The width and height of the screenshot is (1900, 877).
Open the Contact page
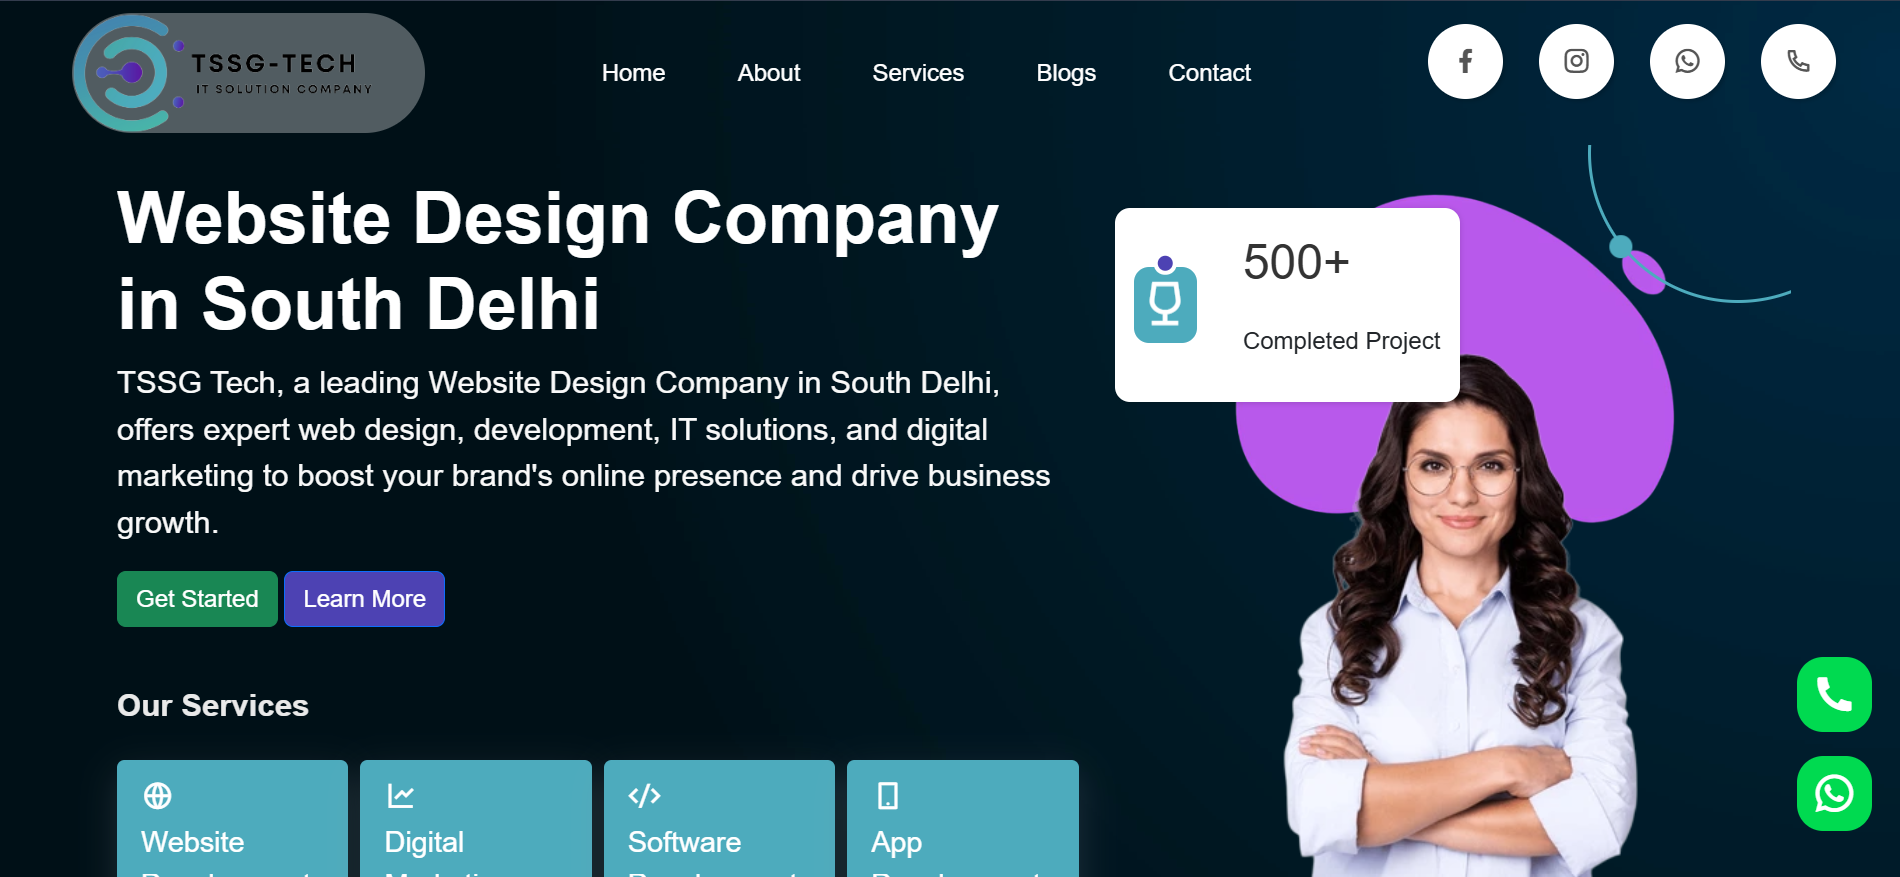point(1209,73)
